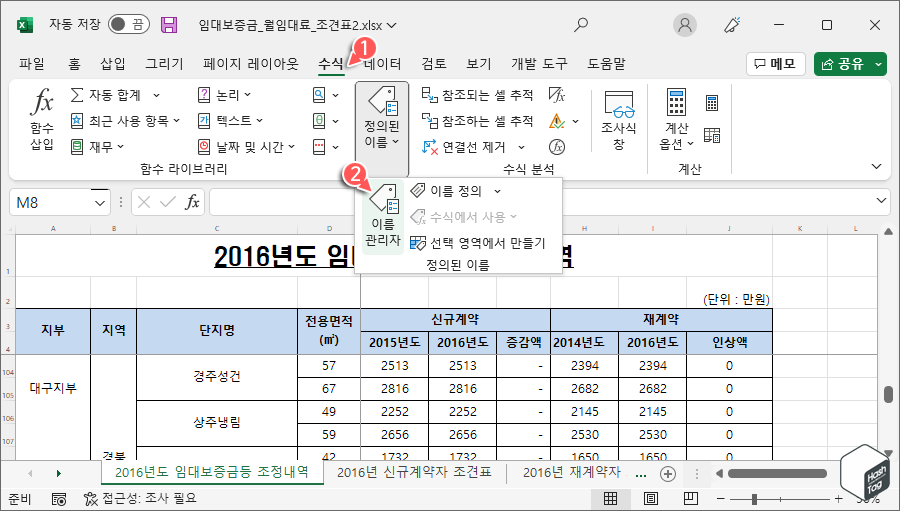Open the File (파일) tab
Viewport: 900px width, 511px height.
tap(32, 64)
